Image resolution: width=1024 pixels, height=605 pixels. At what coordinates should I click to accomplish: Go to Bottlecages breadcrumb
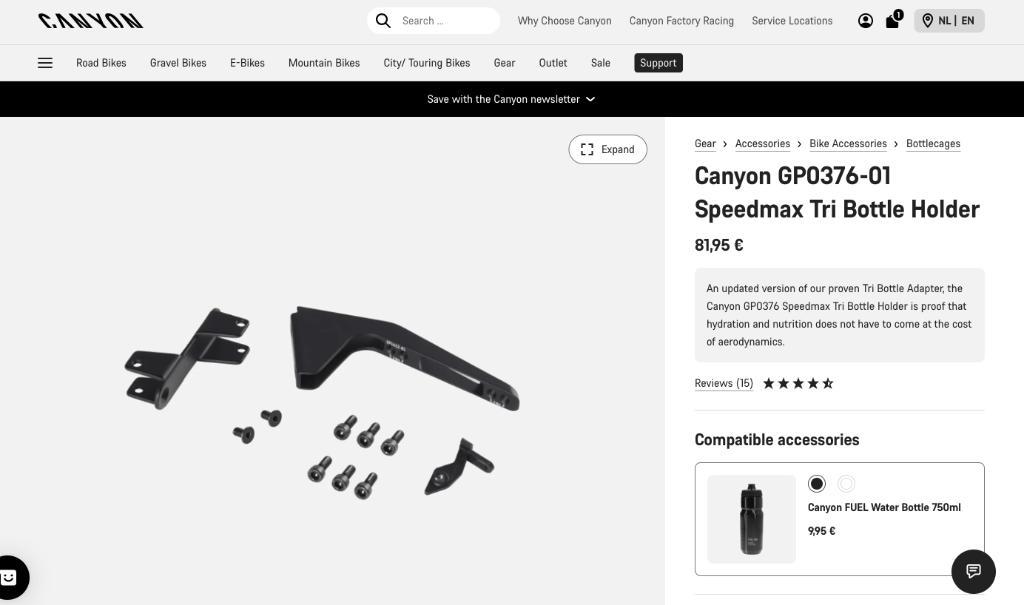tap(933, 144)
